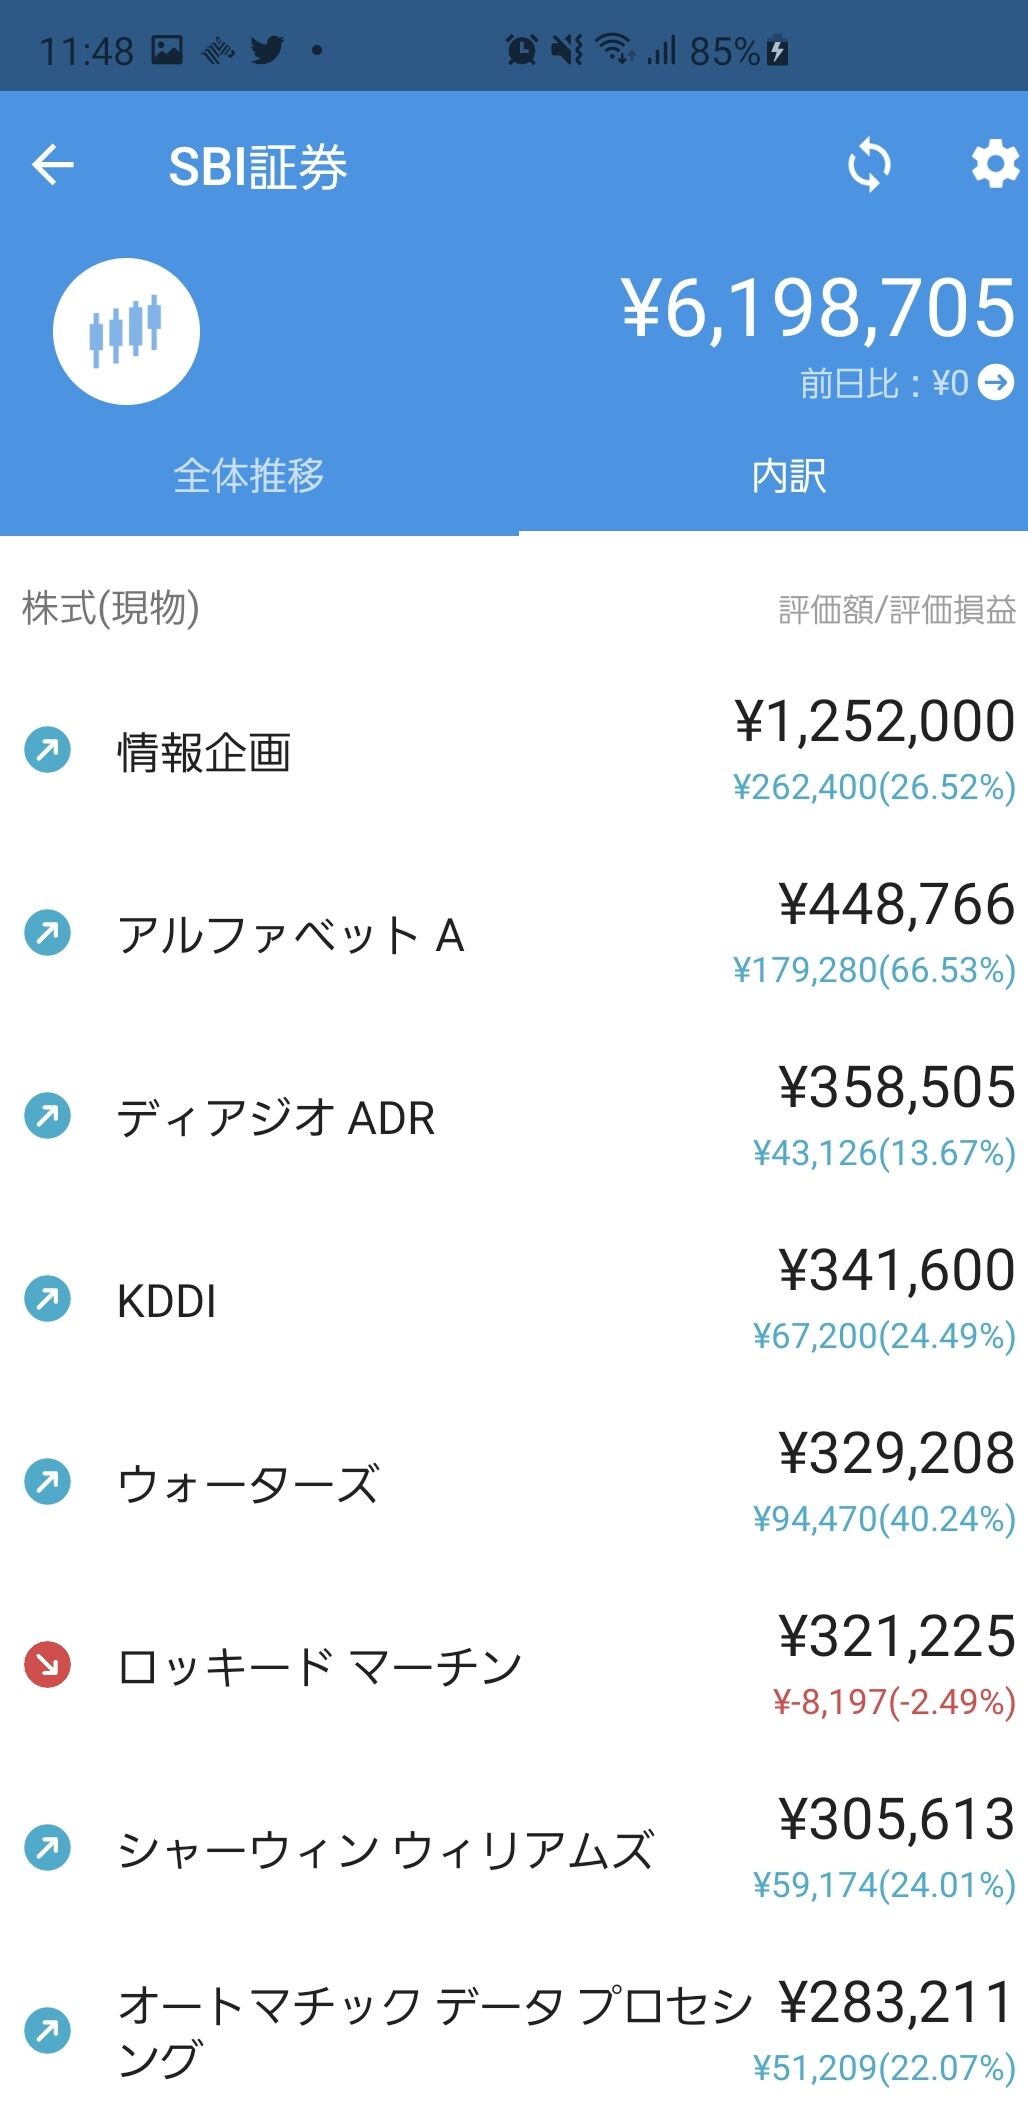Open 前日比 details arrow
Image resolution: width=1028 pixels, height=2106 pixels.
[996, 382]
